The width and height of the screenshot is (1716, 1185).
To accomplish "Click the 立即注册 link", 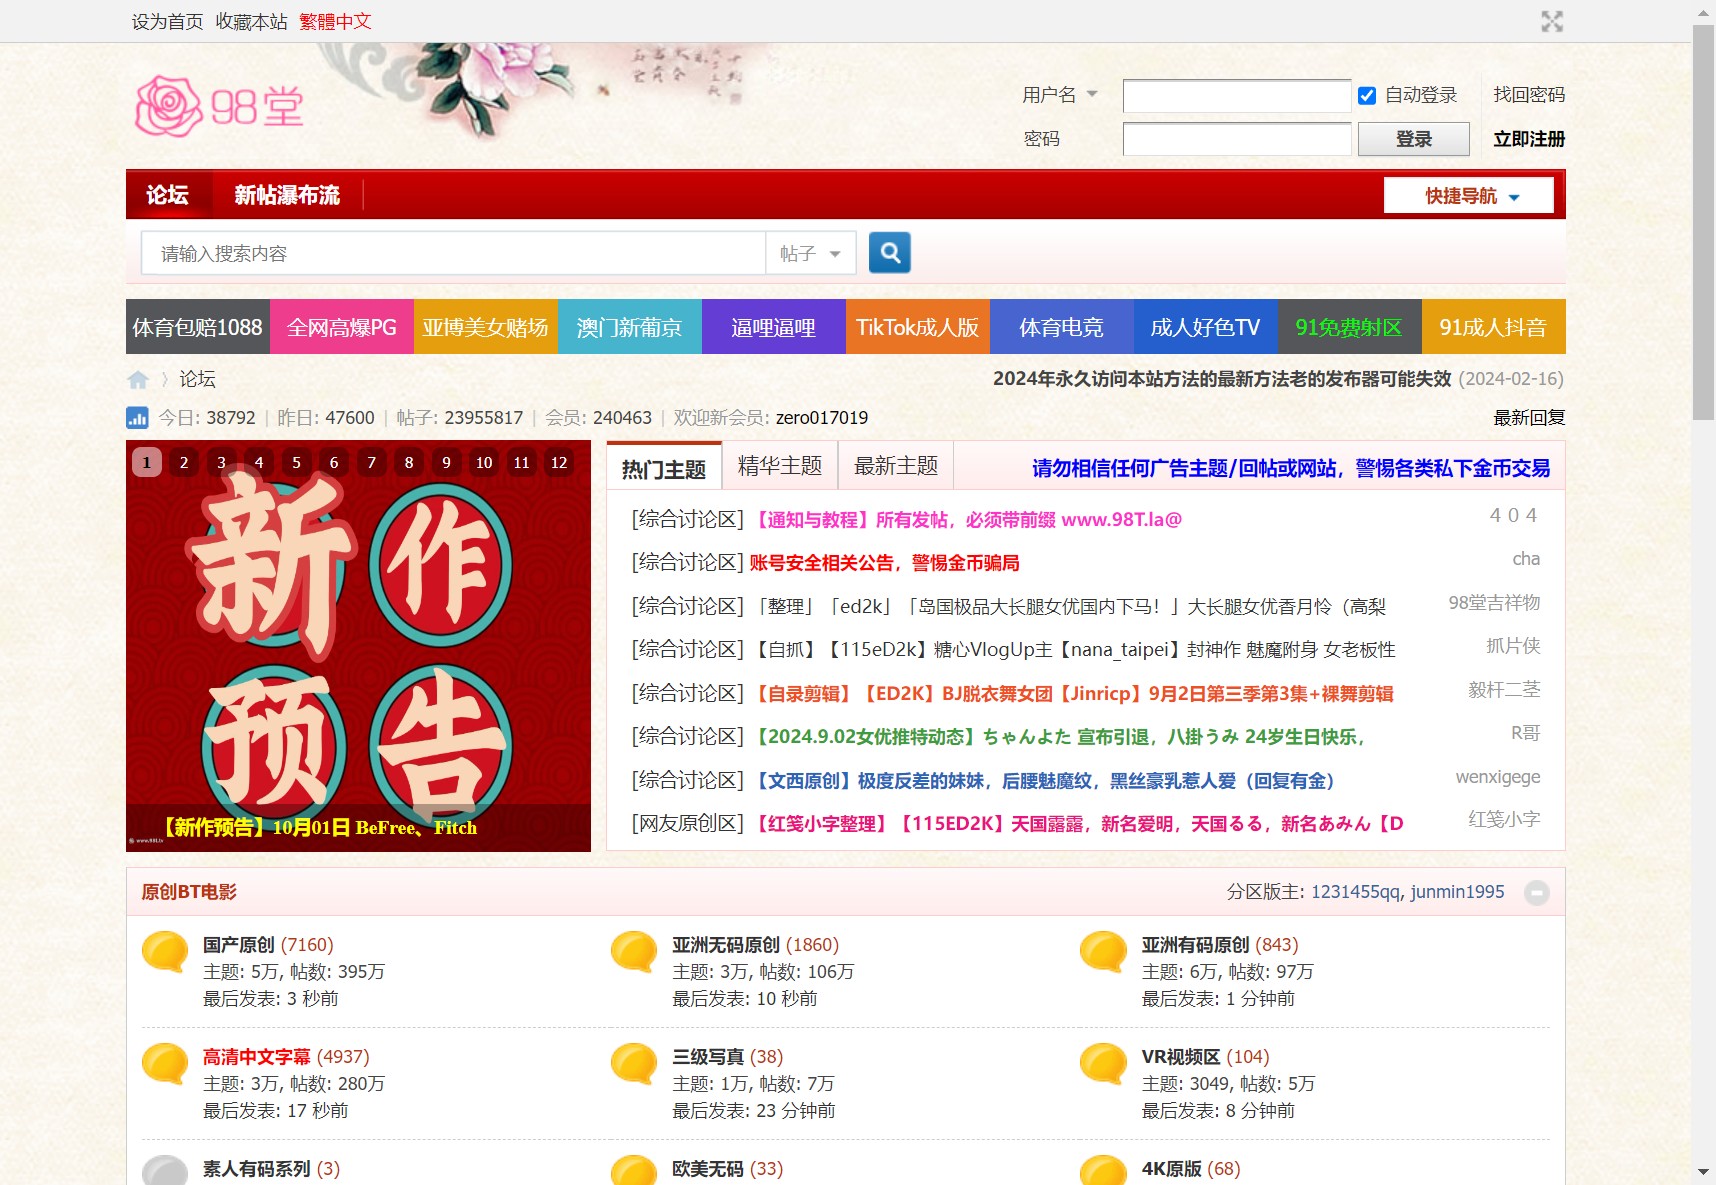I will tap(1528, 139).
